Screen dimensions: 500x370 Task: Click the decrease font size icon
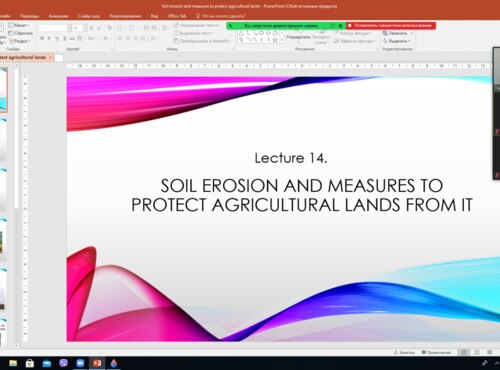coord(99,28)
